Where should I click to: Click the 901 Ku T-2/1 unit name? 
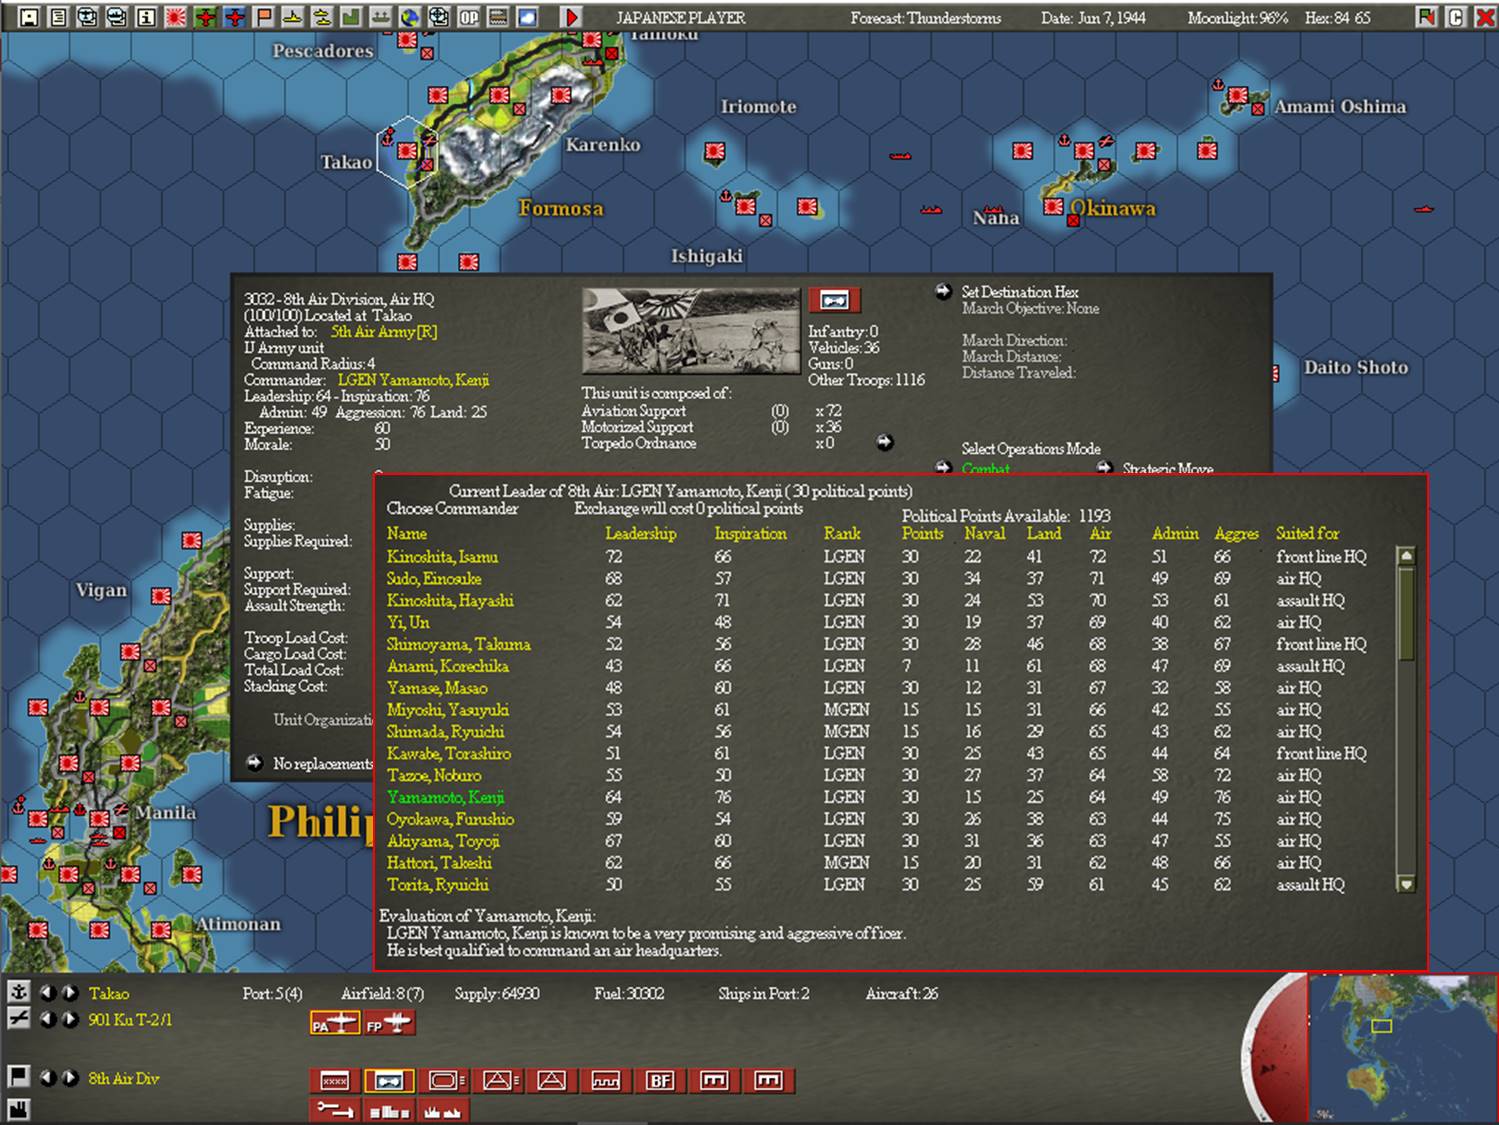[130, 1020]
